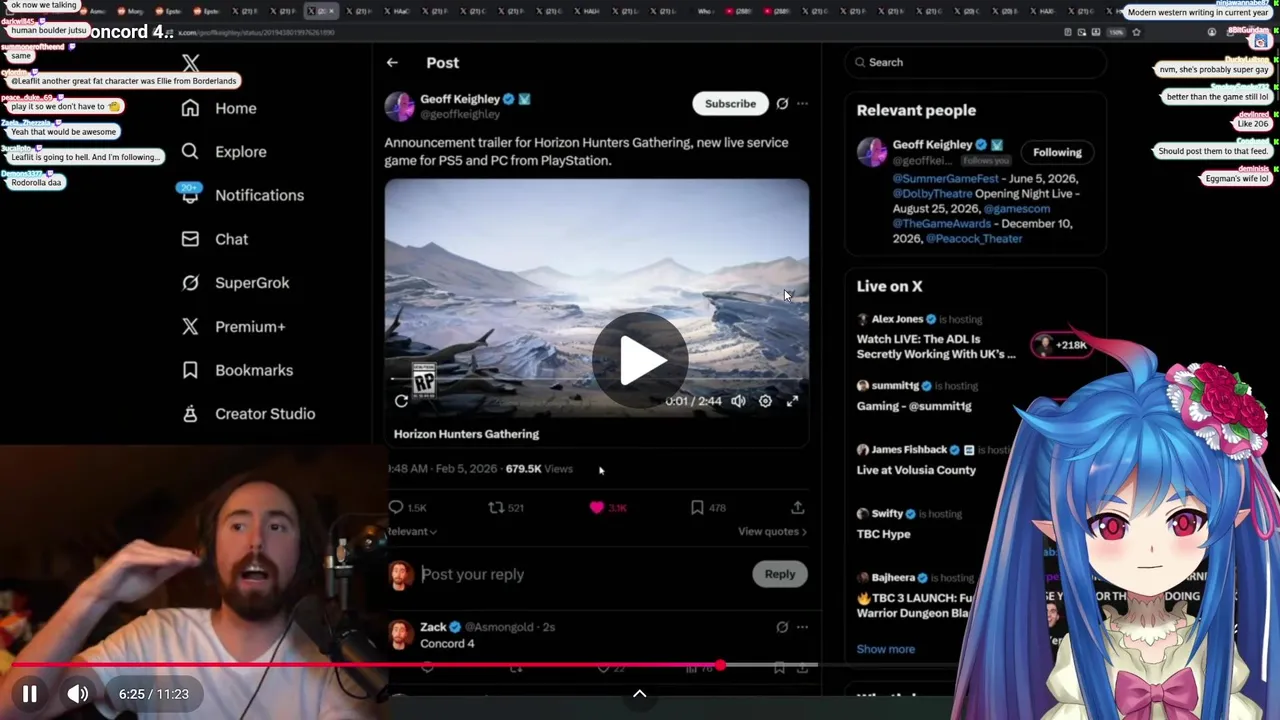Repost the post with 521 reposts
The width and height of the screenshot is (1280, 720).
506,508
